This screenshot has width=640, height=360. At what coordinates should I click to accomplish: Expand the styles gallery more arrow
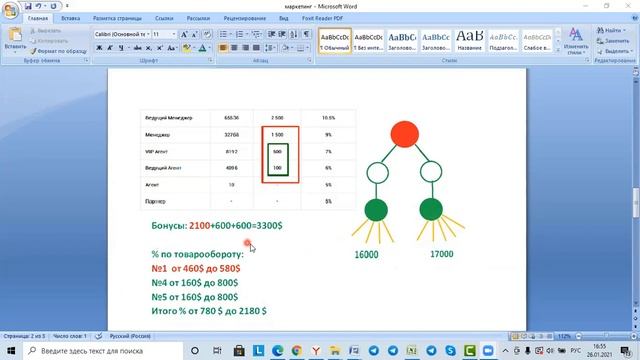(x=558, y=50)
